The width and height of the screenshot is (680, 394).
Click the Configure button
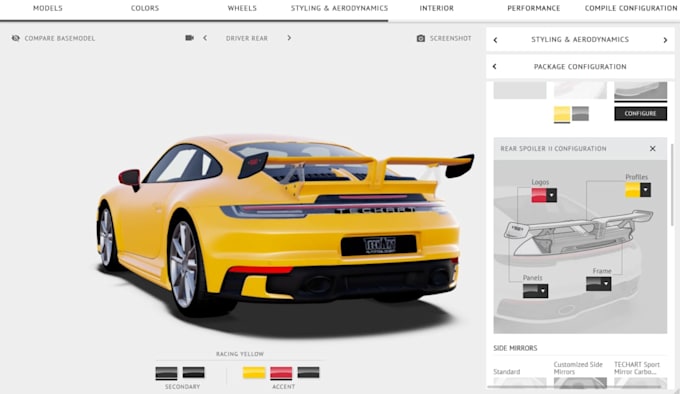pos(641,114)
